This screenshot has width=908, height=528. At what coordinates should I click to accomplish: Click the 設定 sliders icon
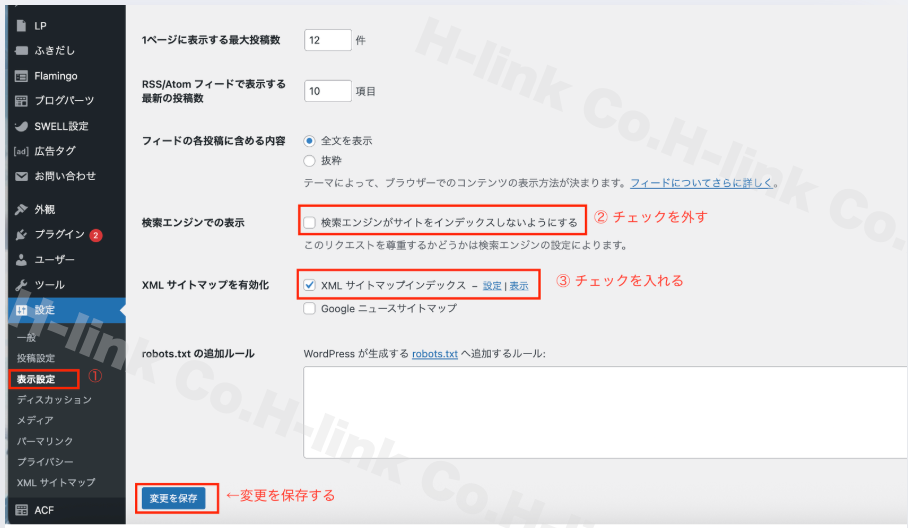point(21,310)
